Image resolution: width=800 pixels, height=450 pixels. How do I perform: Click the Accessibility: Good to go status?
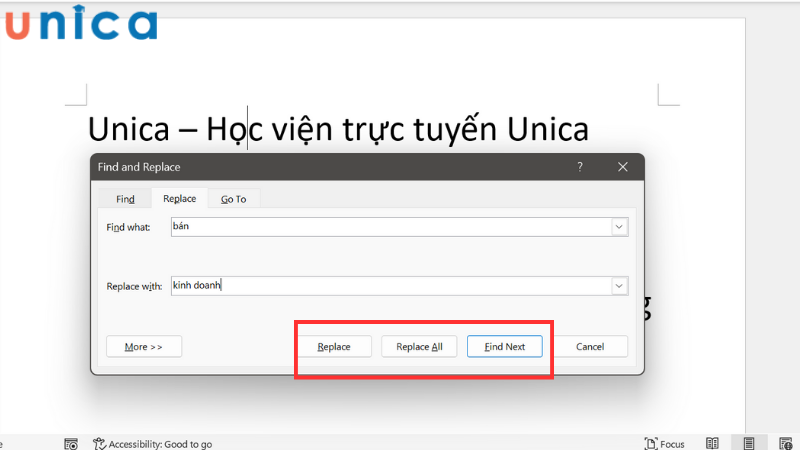point(153,444)
